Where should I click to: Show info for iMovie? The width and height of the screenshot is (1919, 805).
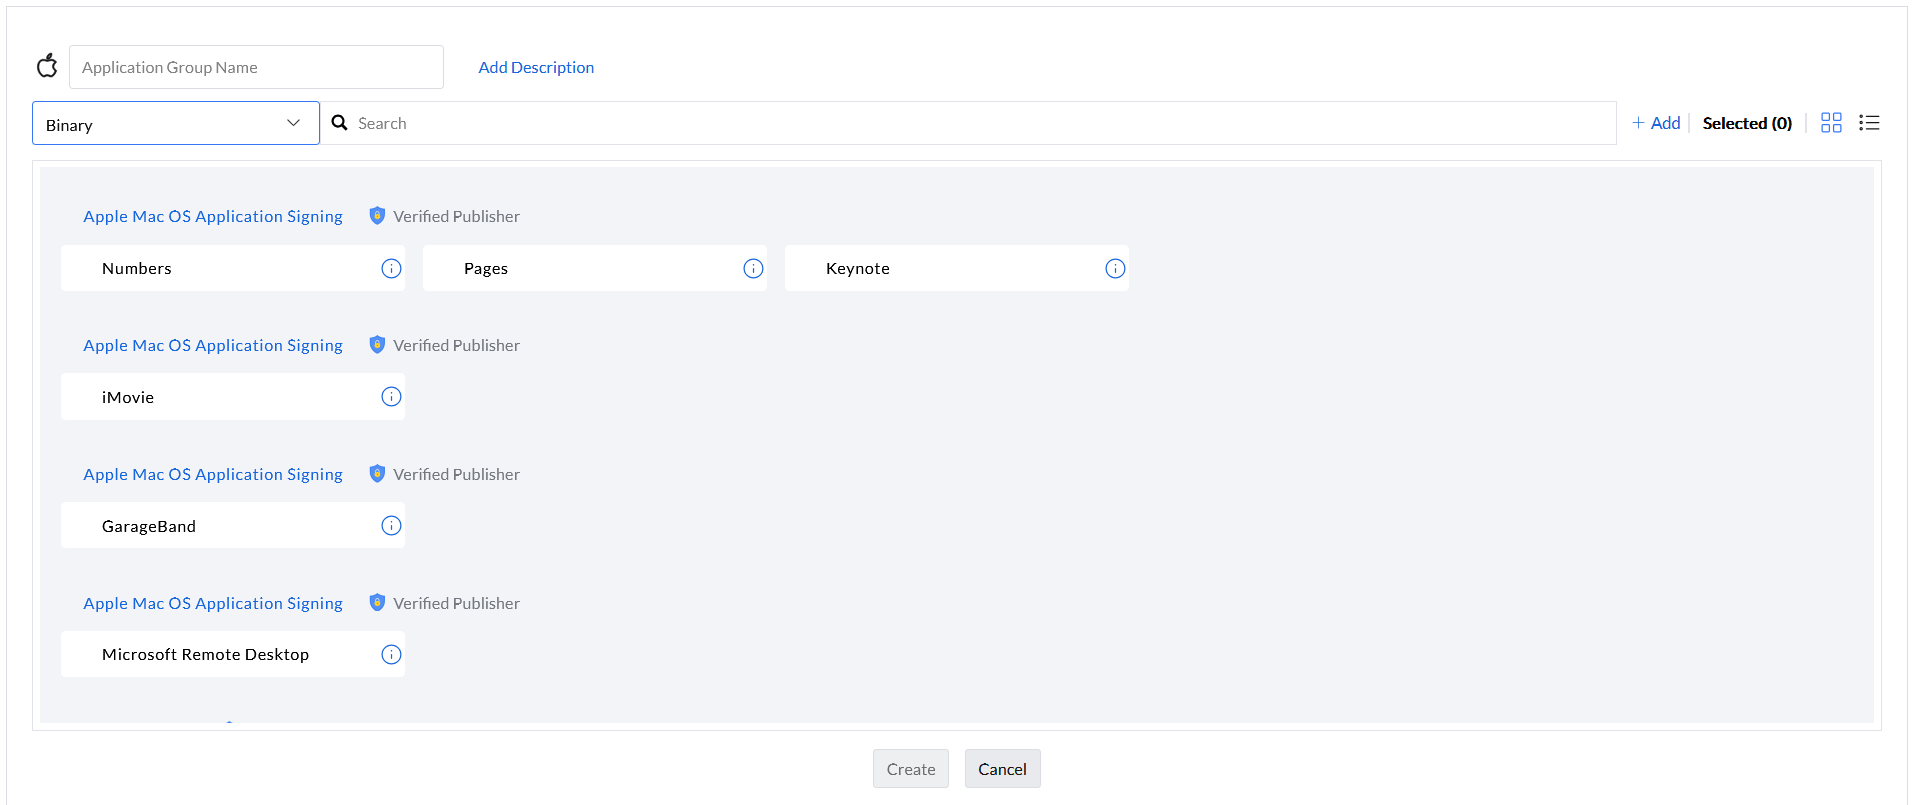(x=391, y=397)
